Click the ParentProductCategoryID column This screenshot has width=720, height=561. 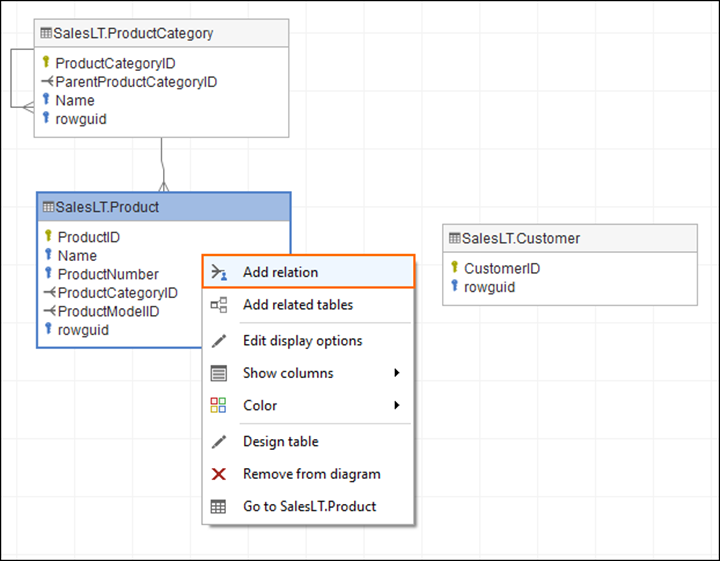coord(136,82)
